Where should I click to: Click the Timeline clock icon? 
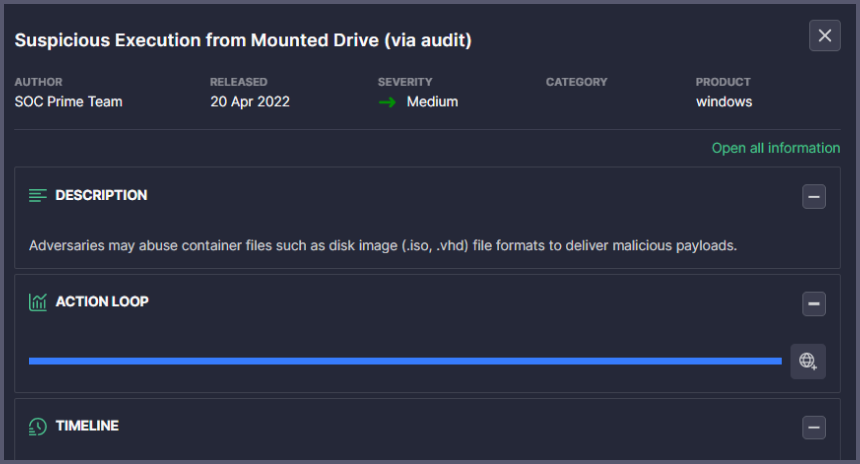point(38,426)
